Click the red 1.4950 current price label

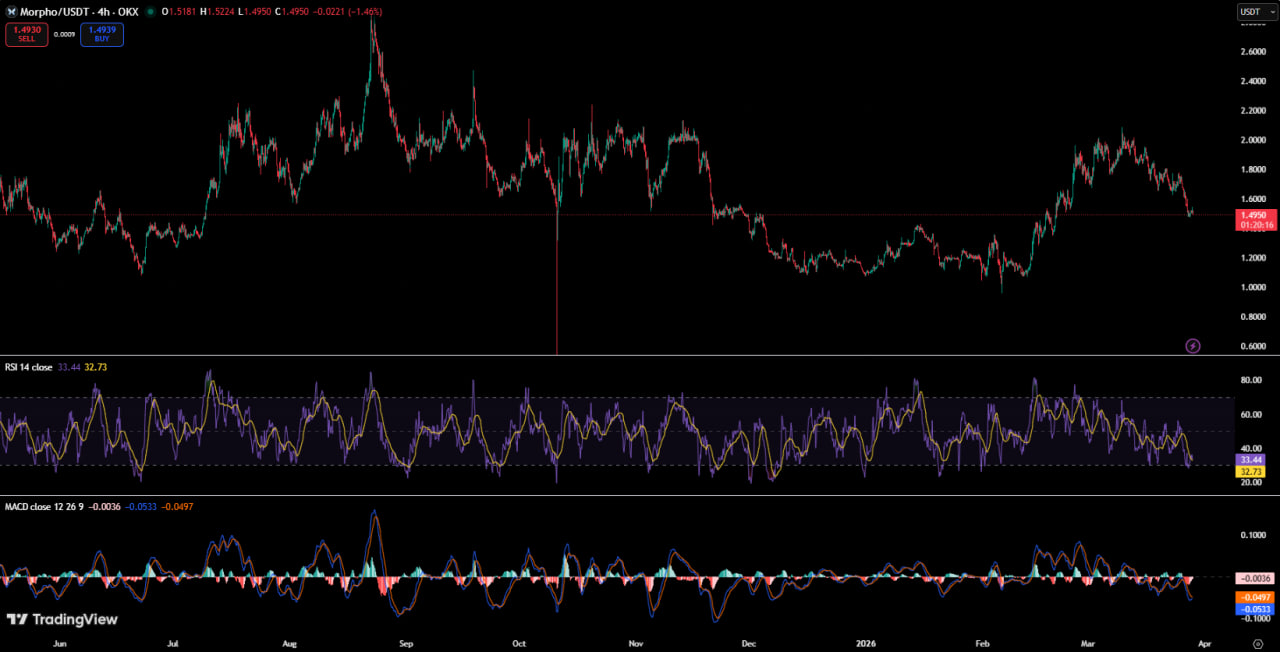[x=1256, y=215]
